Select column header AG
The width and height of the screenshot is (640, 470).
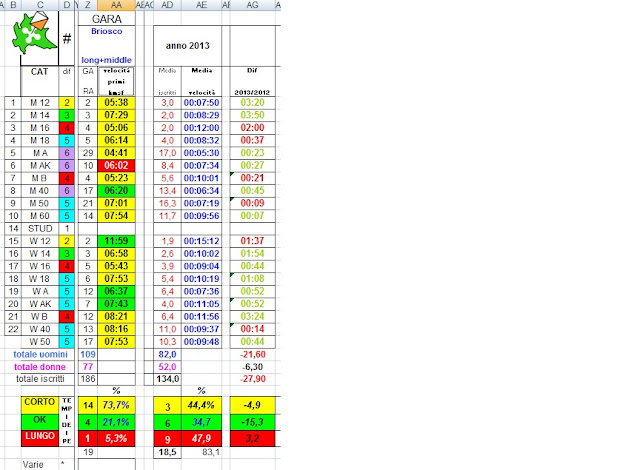[x=253, y=5]
